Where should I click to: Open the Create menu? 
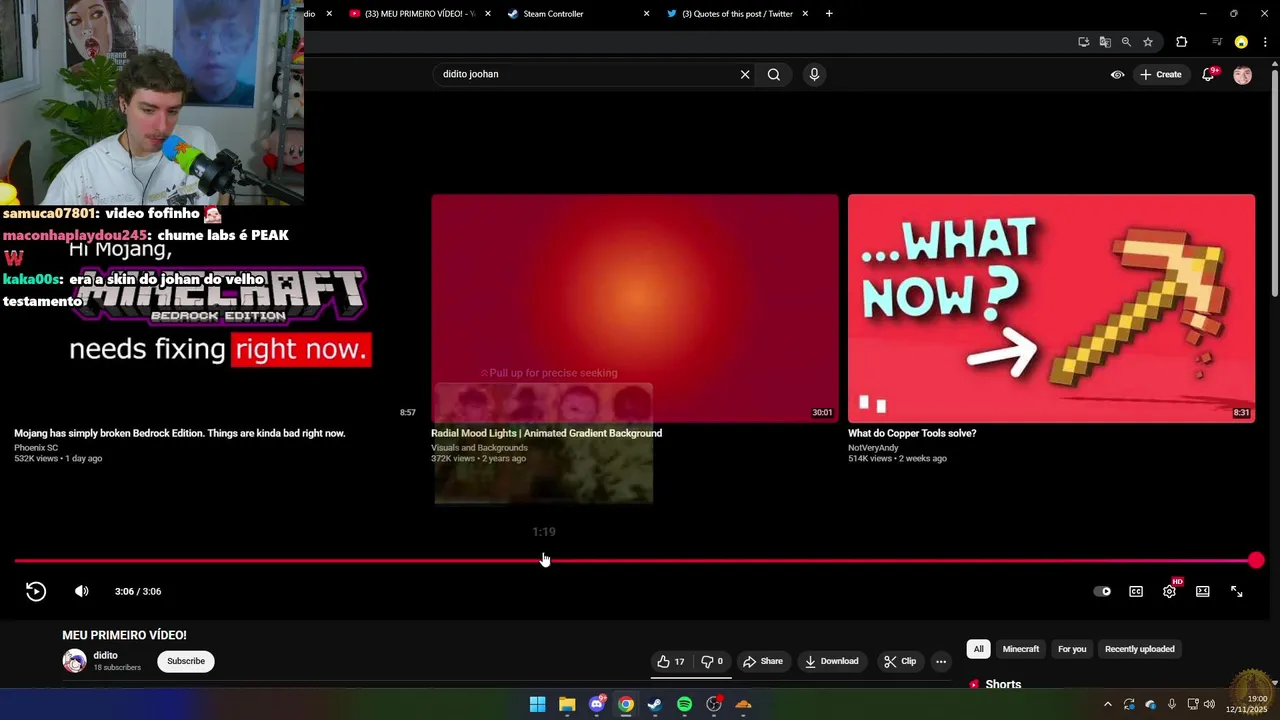click(x=1161, y=74)
